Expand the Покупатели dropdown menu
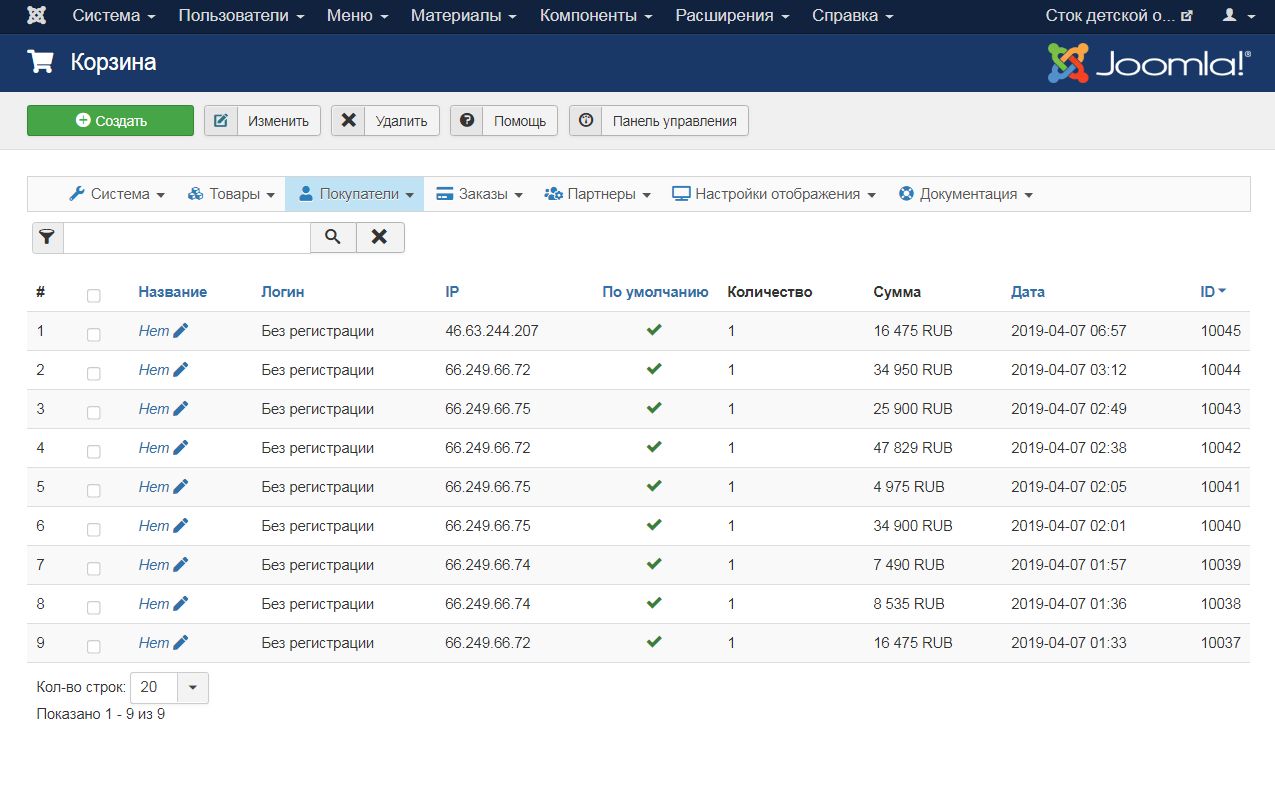Viewport: 1275px width, 803px height. coord(355,194)
